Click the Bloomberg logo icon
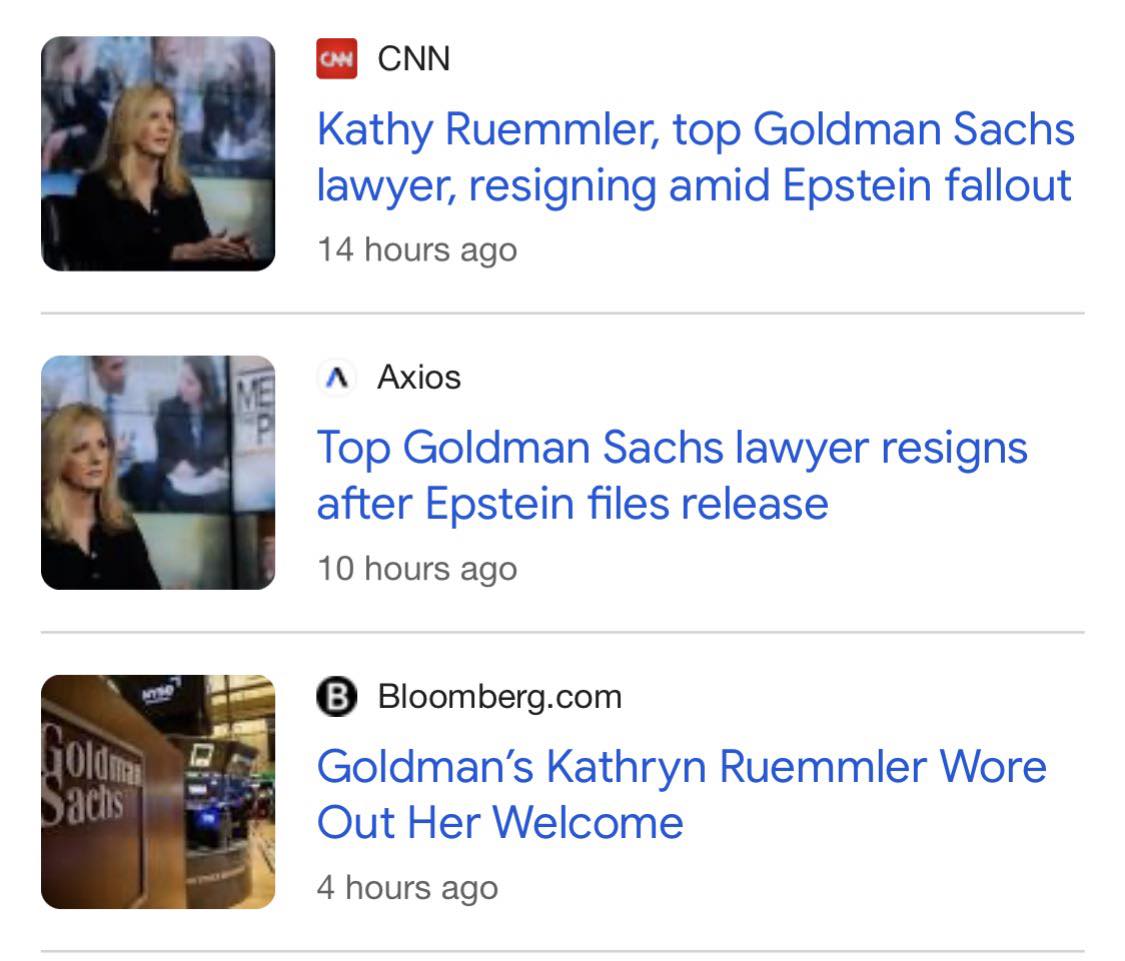Screen dimensions: 1125x961 [336, 697]
